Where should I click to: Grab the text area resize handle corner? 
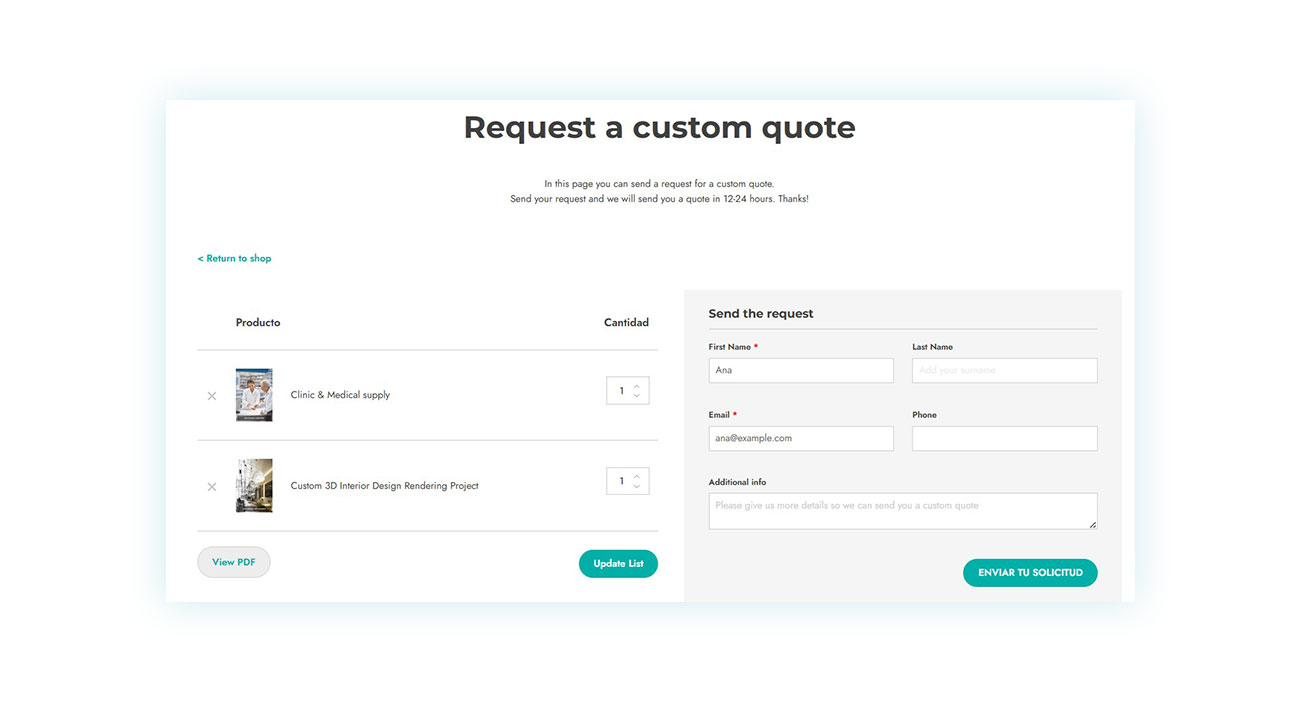pyautogui.click(x=1092, y=524)
